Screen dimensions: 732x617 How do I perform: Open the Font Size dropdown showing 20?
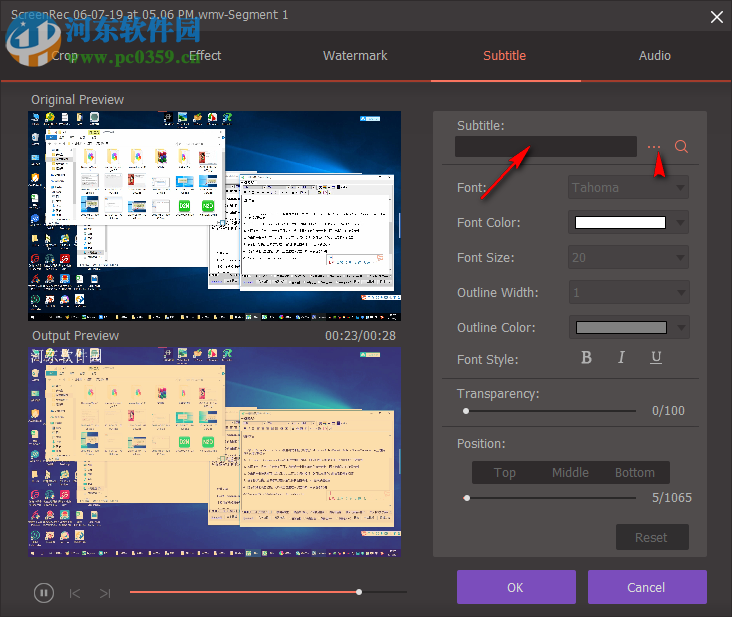[x=628, y=258]
